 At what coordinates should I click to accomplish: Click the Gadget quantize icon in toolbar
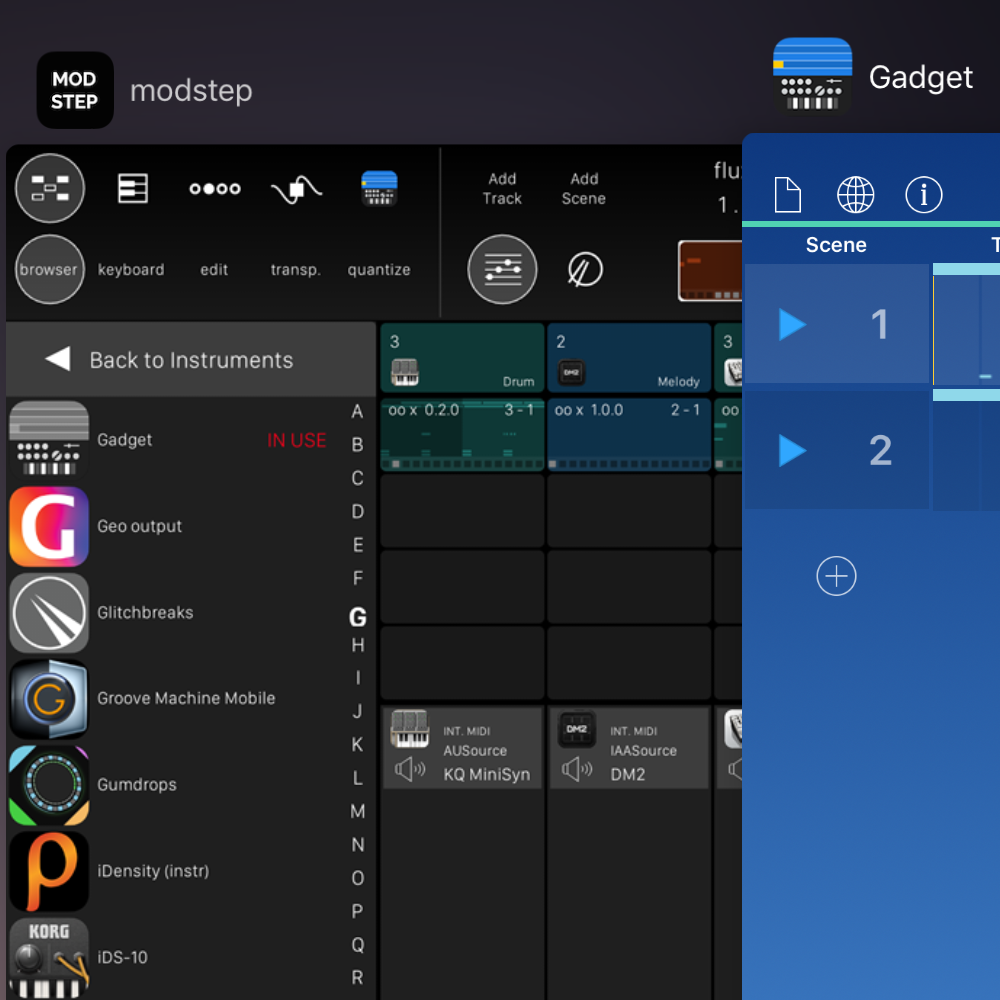point(379,188)
